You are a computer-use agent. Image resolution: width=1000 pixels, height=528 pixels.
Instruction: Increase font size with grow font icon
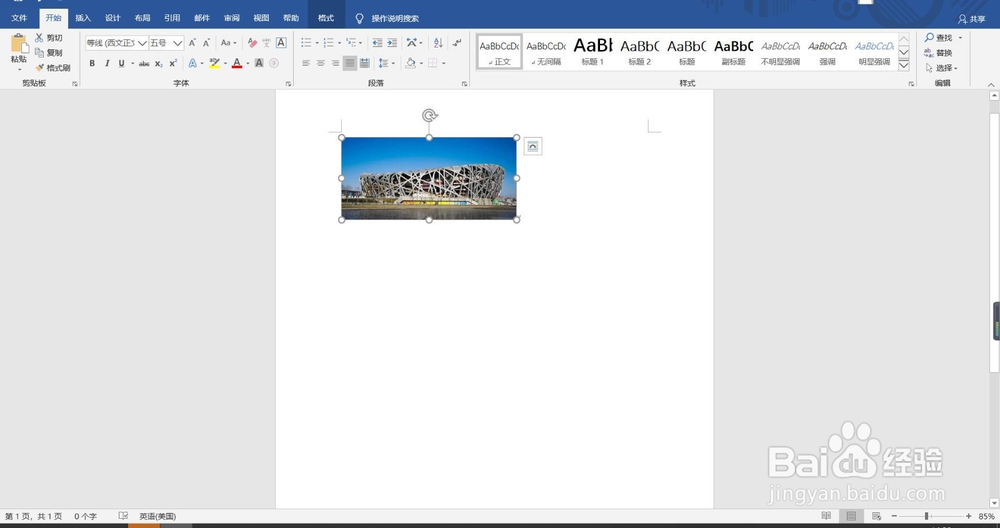point(192,43)
